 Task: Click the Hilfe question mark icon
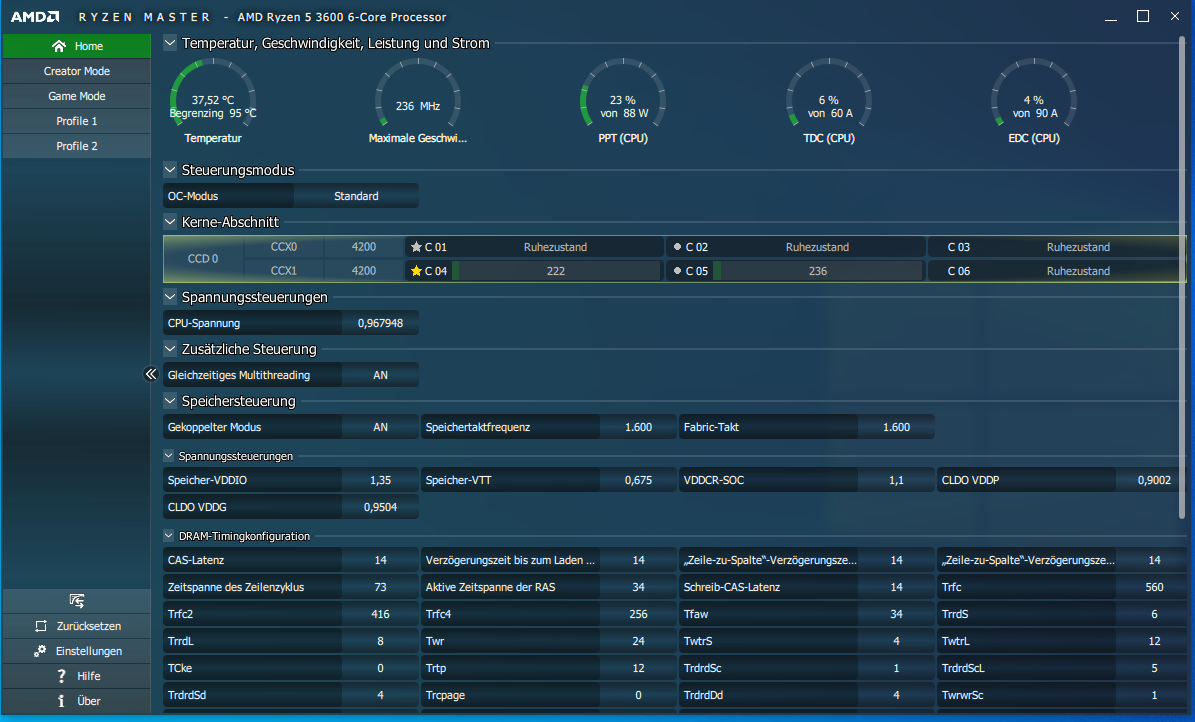tap(62, 676)
